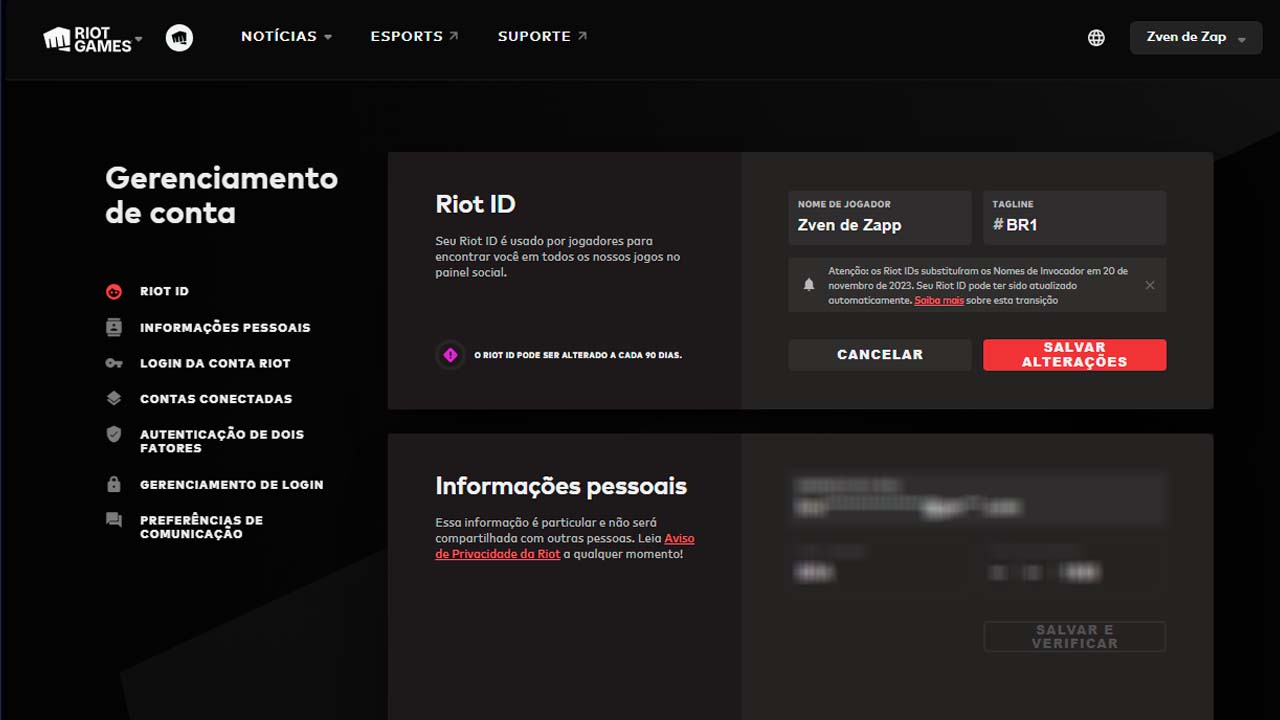The width and height of the screenshot is (1280, 720).
Task: Click the Riot Games logo in the header
Action: tap(85, 37)
